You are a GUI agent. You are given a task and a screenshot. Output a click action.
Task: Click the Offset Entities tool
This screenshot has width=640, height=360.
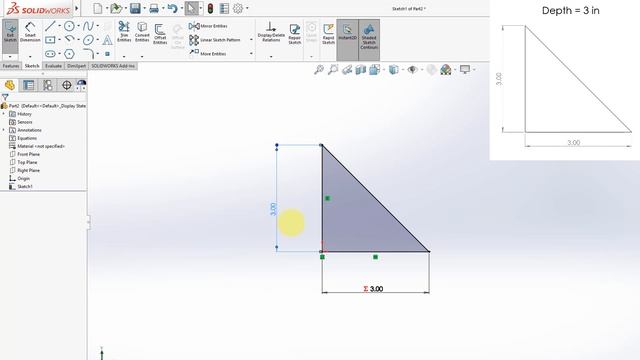point(160,34)
